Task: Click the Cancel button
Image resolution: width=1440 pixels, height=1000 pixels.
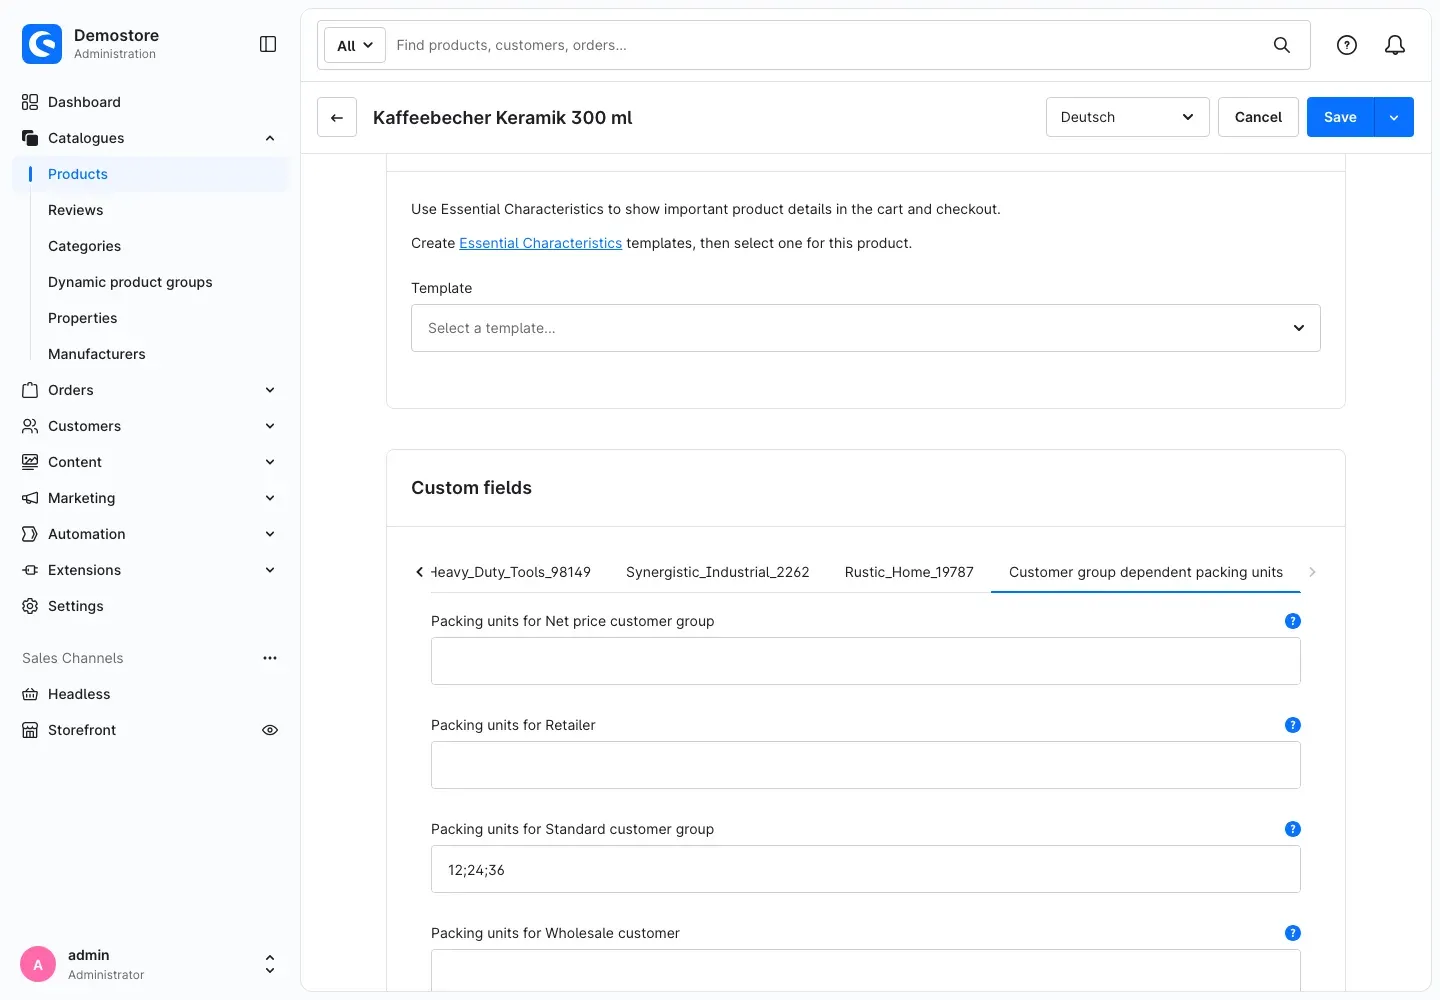Action: pyautogui.click(x=1258, y=117)
